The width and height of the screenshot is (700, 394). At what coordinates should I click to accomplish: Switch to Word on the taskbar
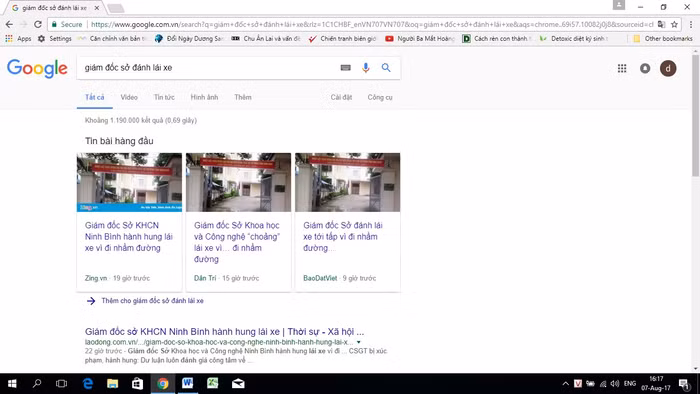coord(188,384)
